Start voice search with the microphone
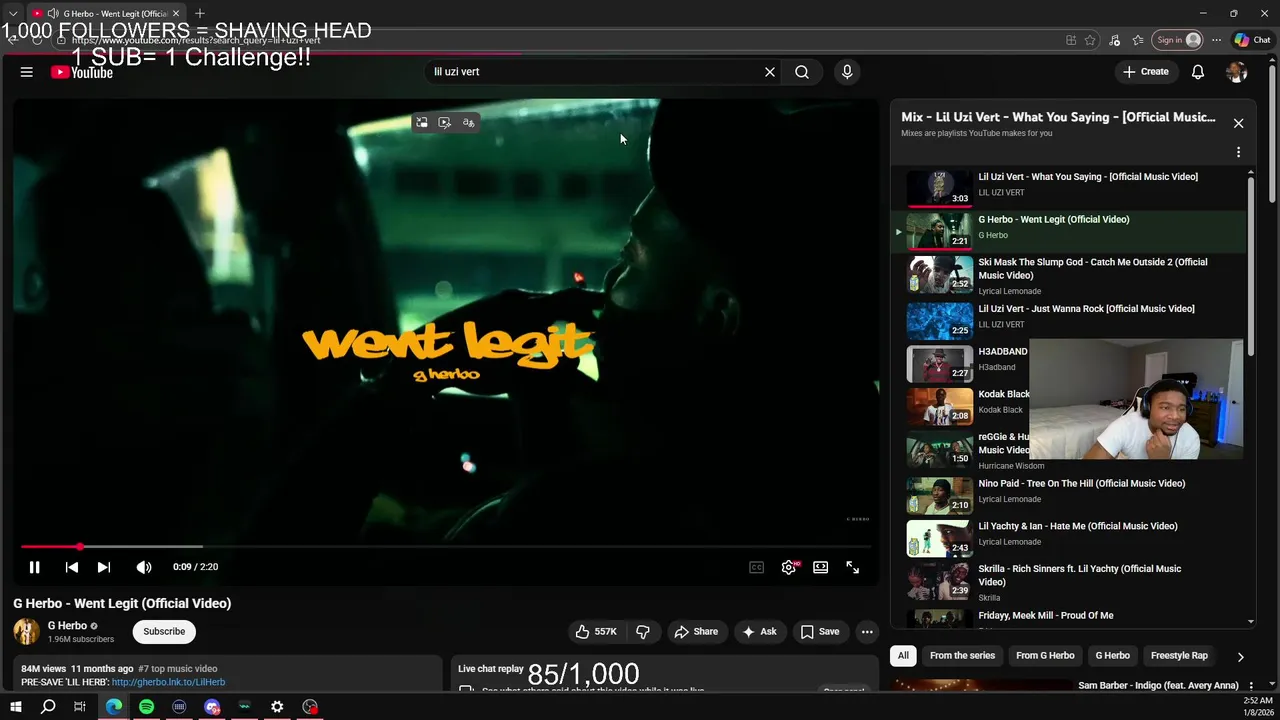Viewport: 1280px width, 720px height. 847,72
